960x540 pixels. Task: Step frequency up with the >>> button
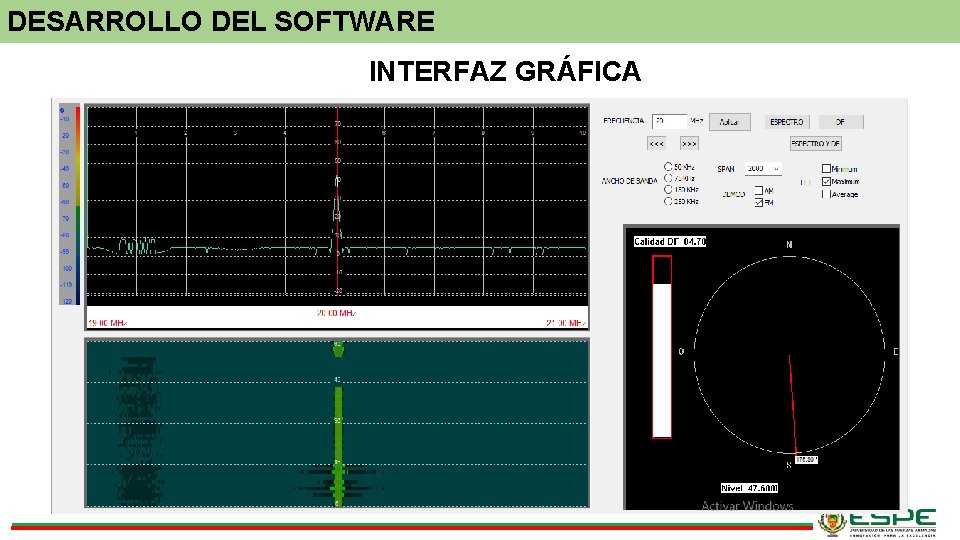(689, 144)
